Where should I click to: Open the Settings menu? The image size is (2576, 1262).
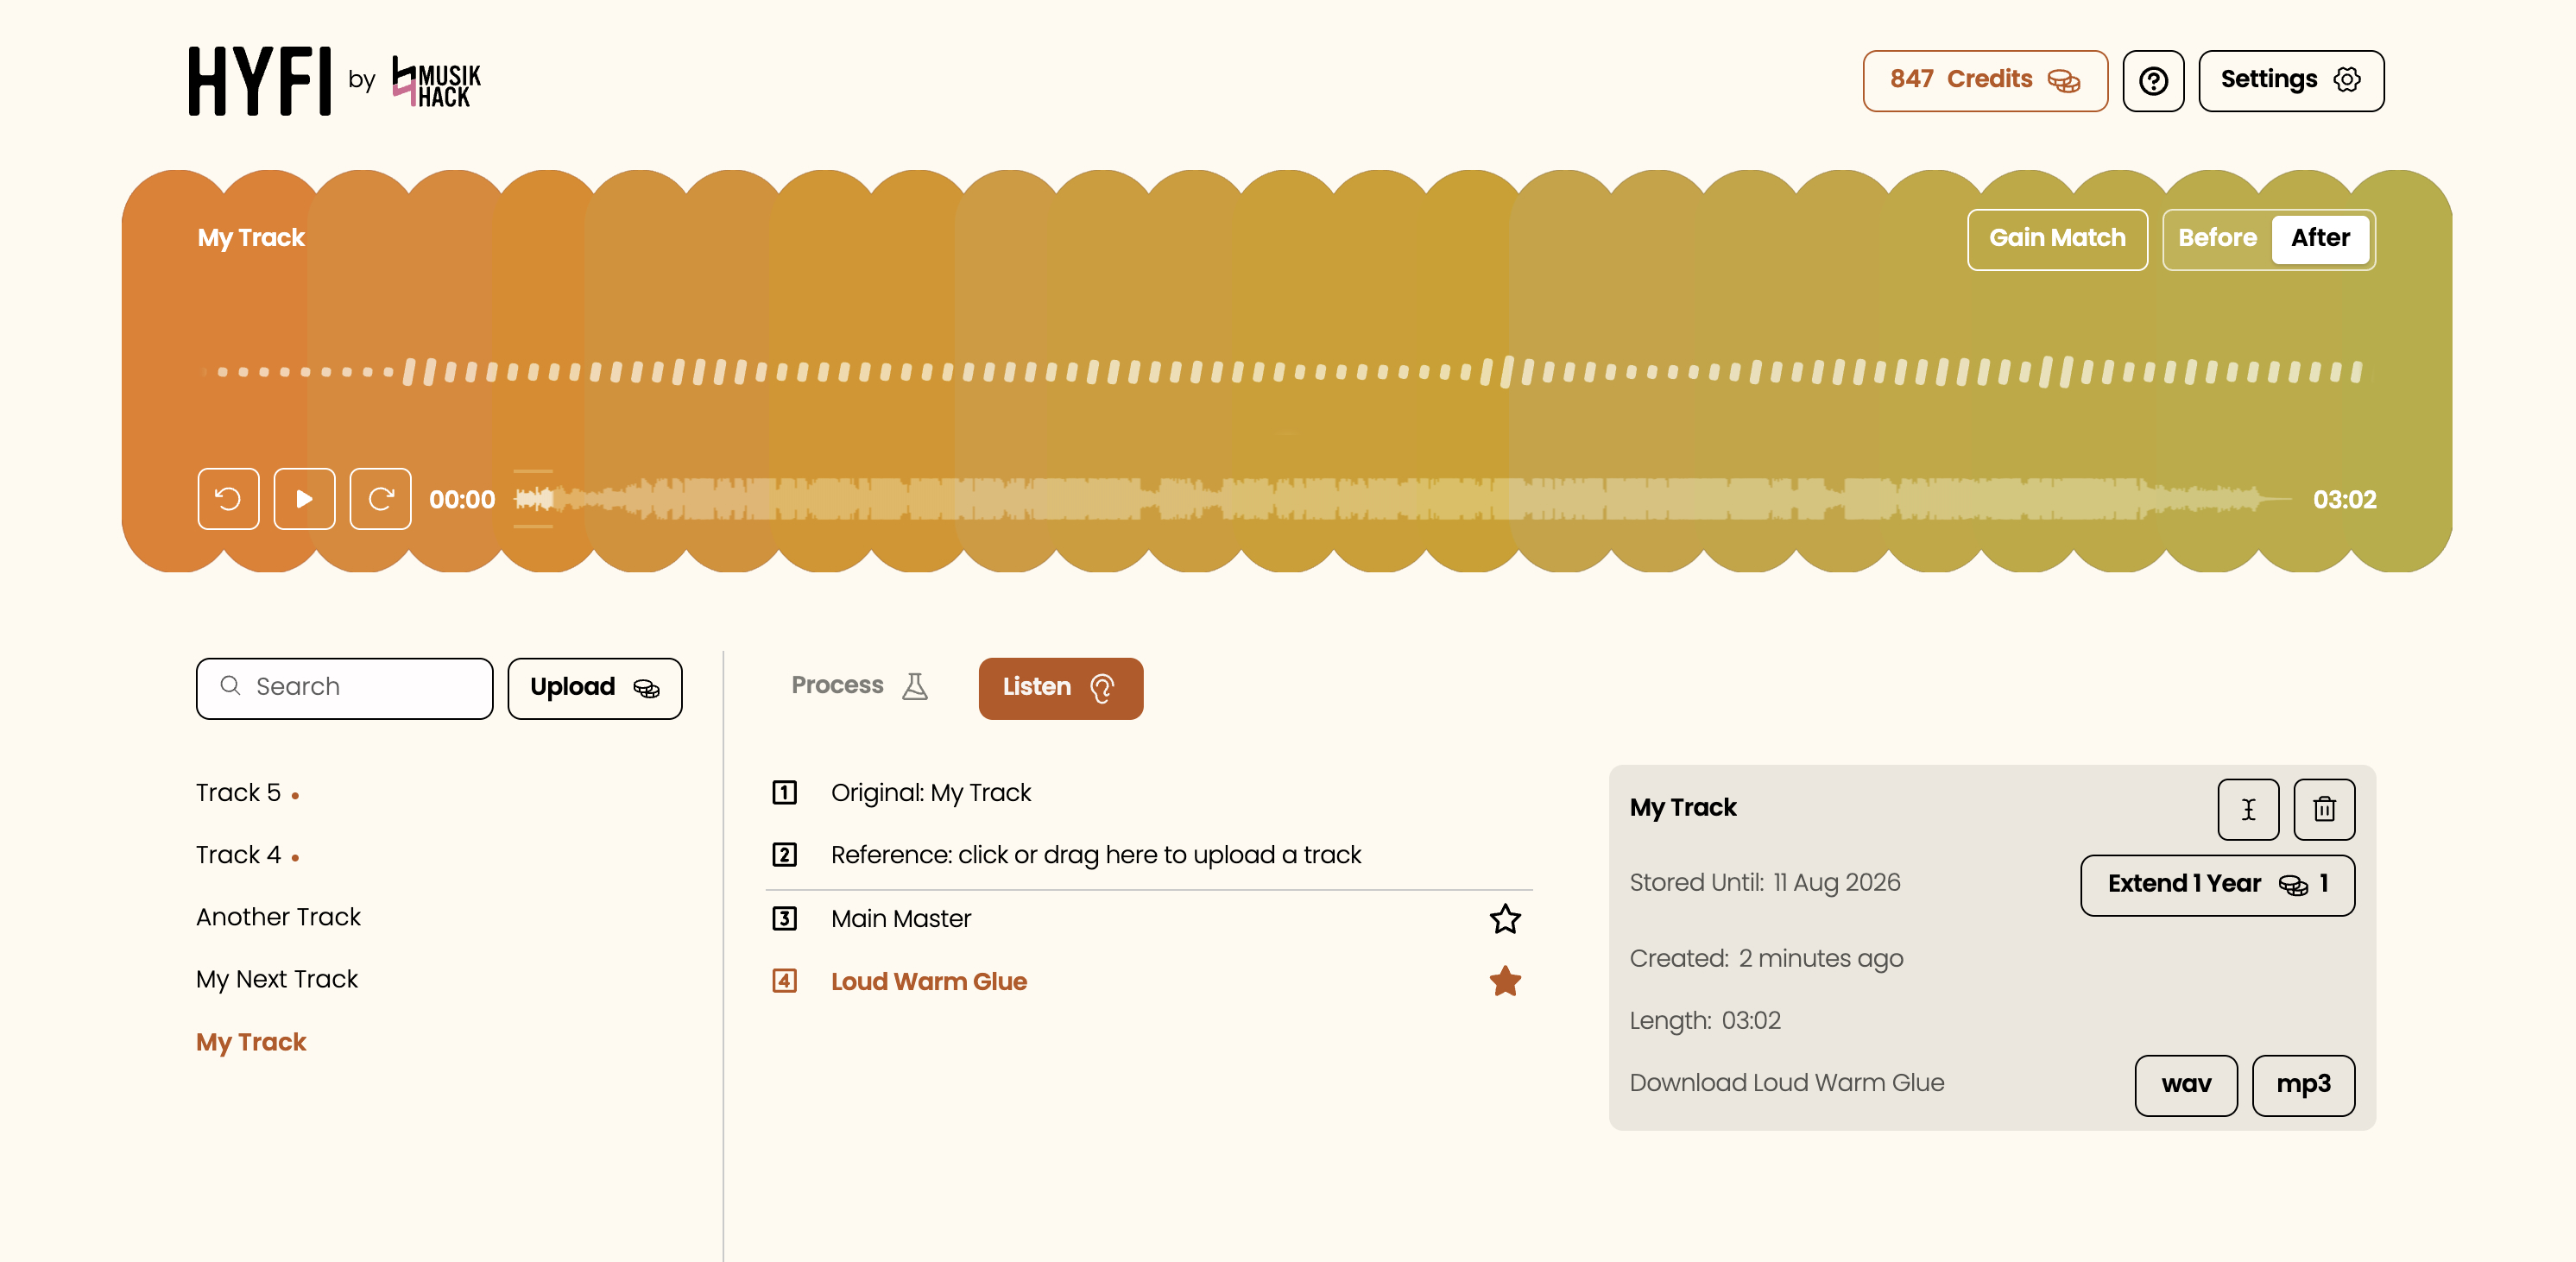(2290, 81)
